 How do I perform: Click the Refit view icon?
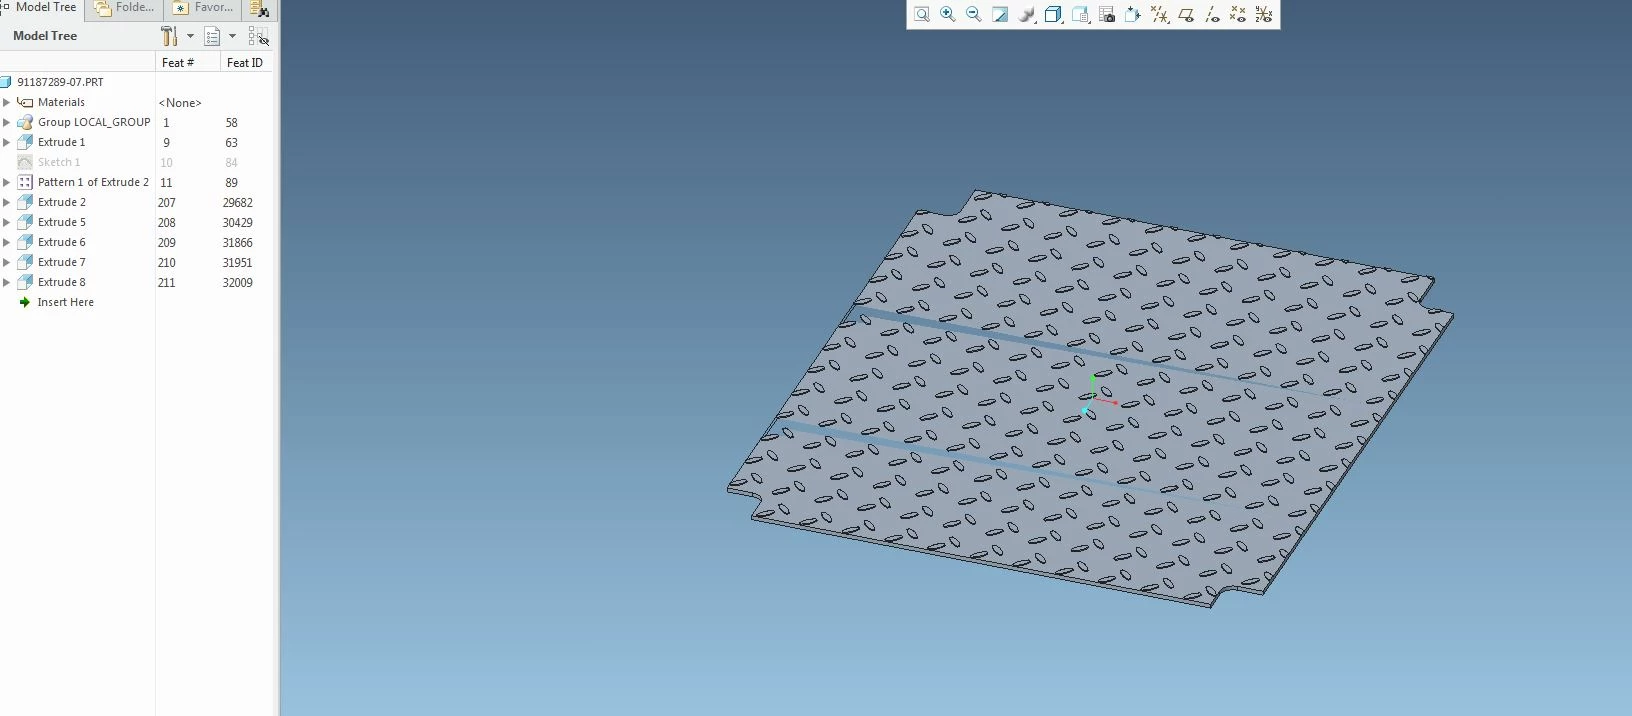(922, 14)
